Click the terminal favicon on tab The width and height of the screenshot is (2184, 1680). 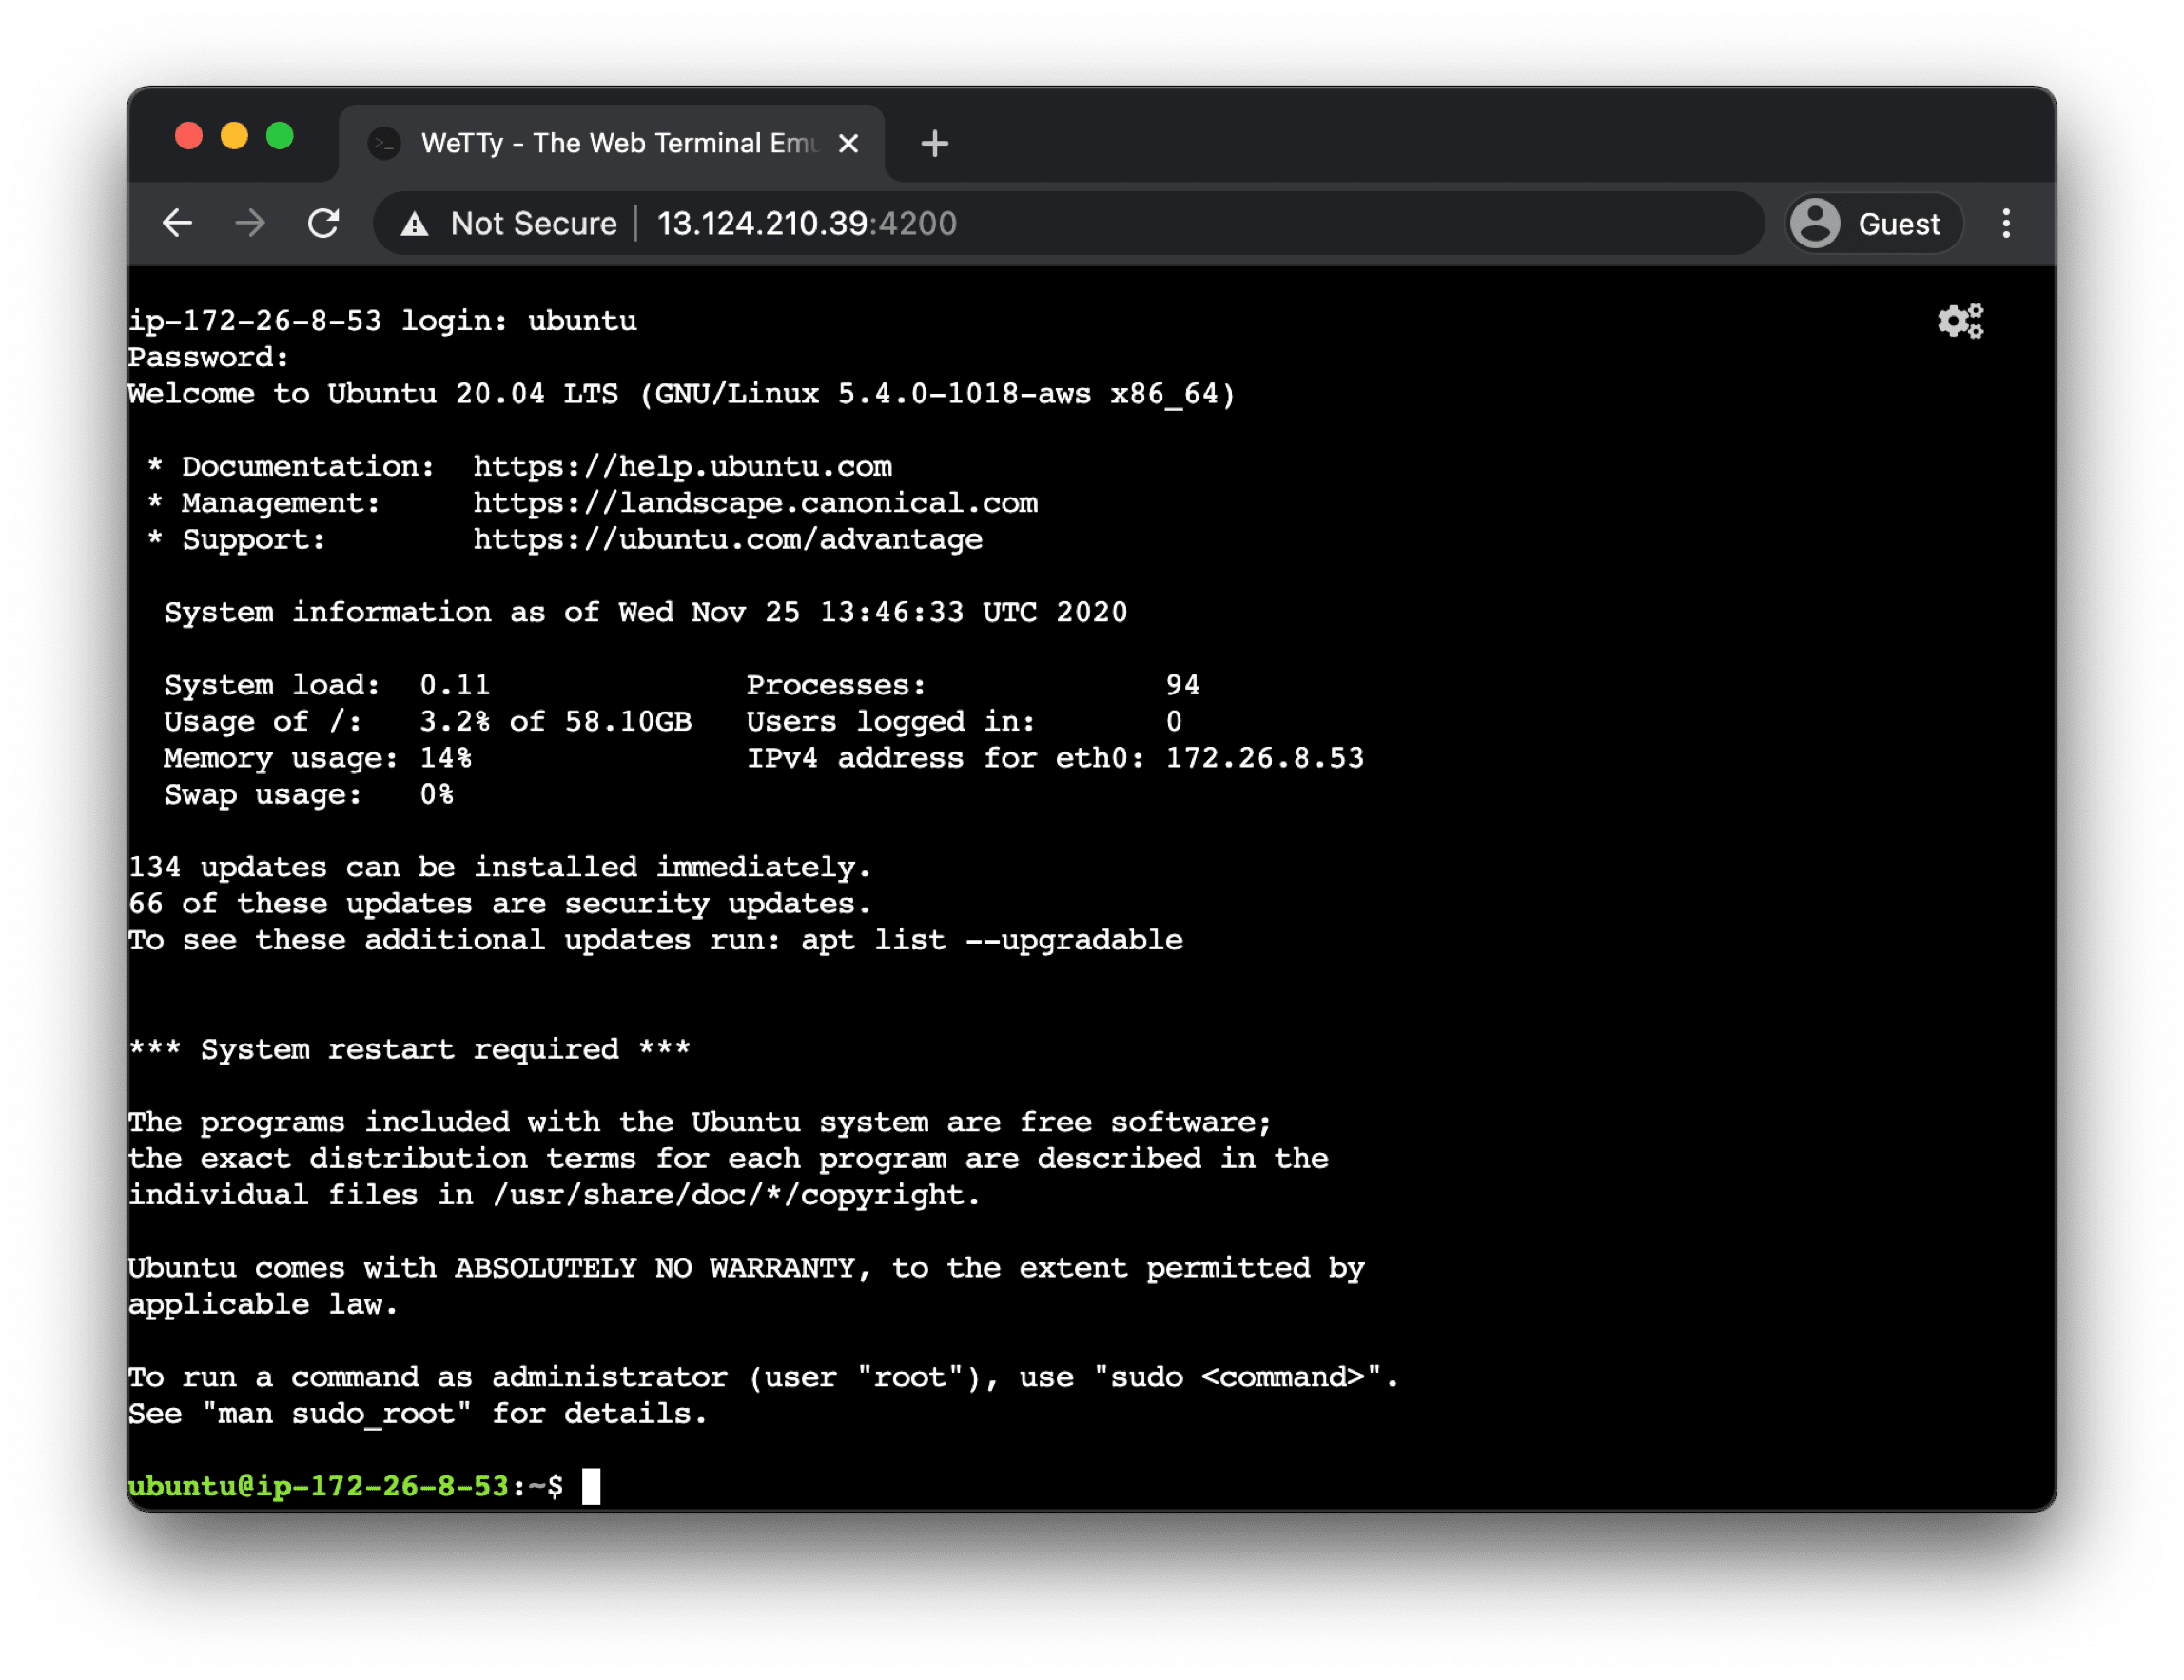(384, 144)
